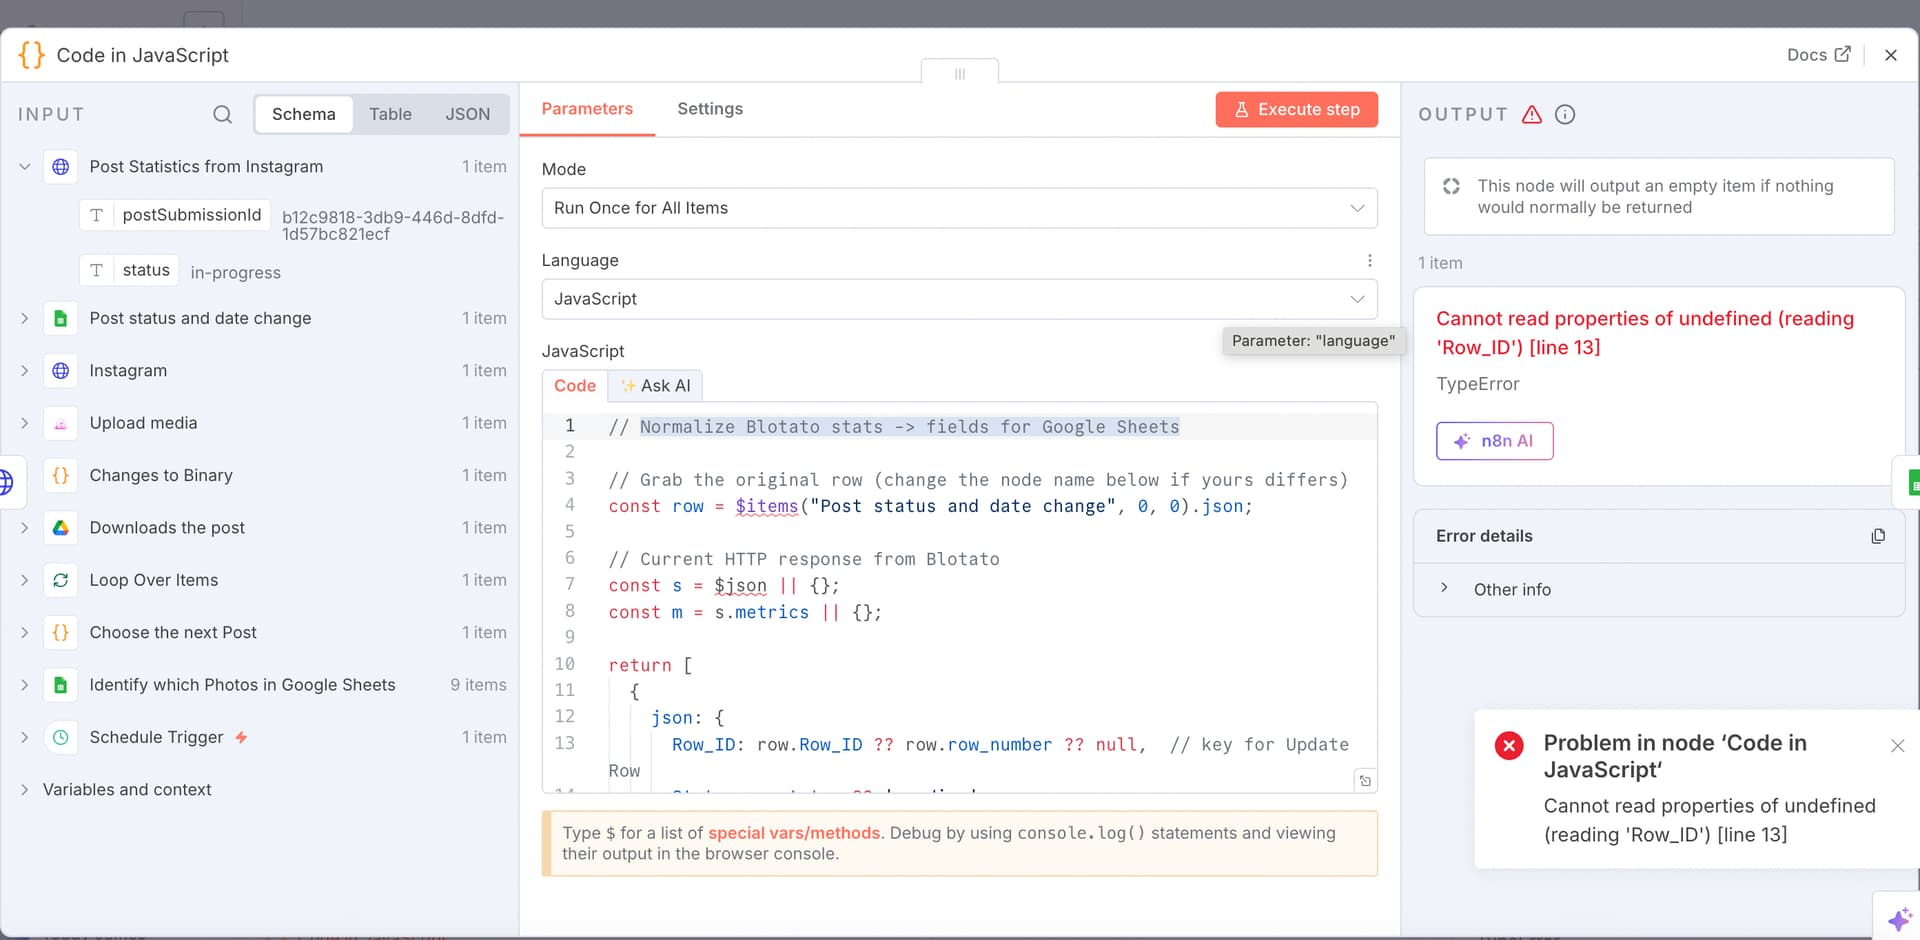The height and width of the screenshot is (940, 1920).
Task: Click the Execute step button
Action: click(1297, 110)
